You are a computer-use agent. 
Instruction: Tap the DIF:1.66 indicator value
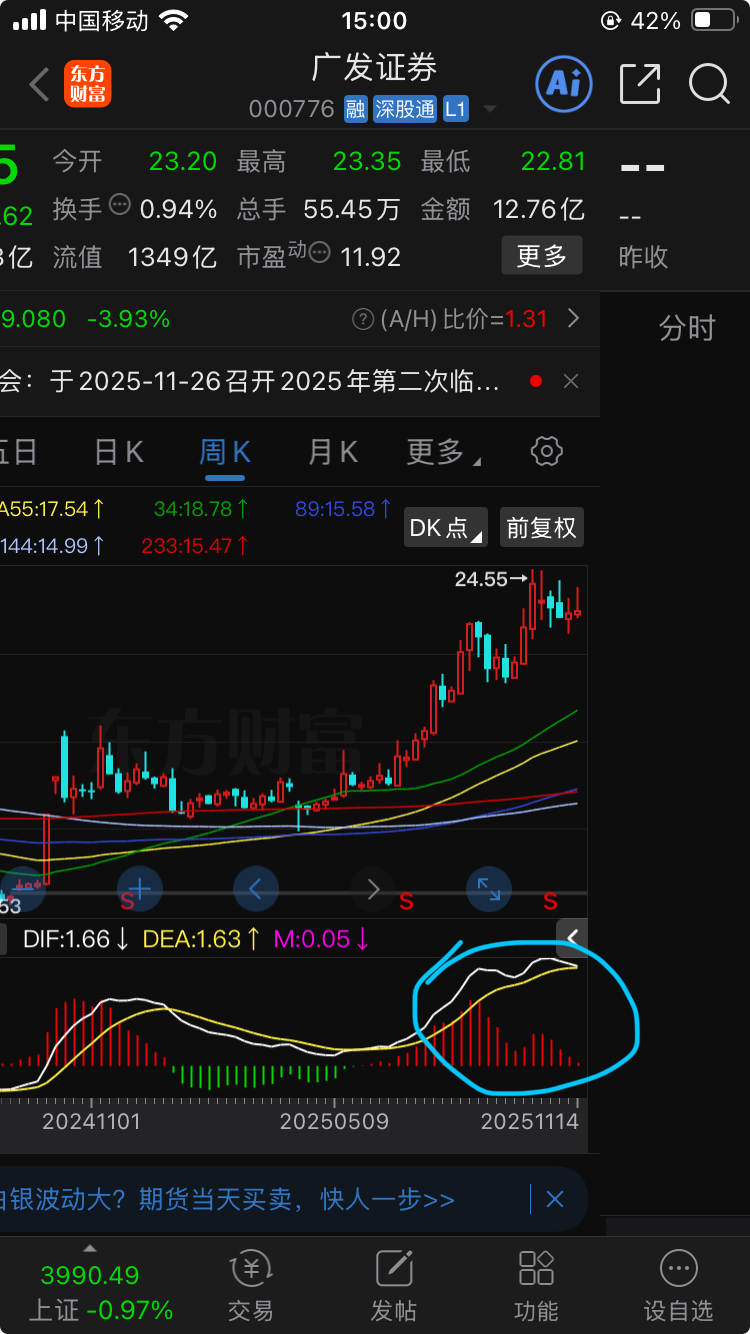tap(76, 939)
